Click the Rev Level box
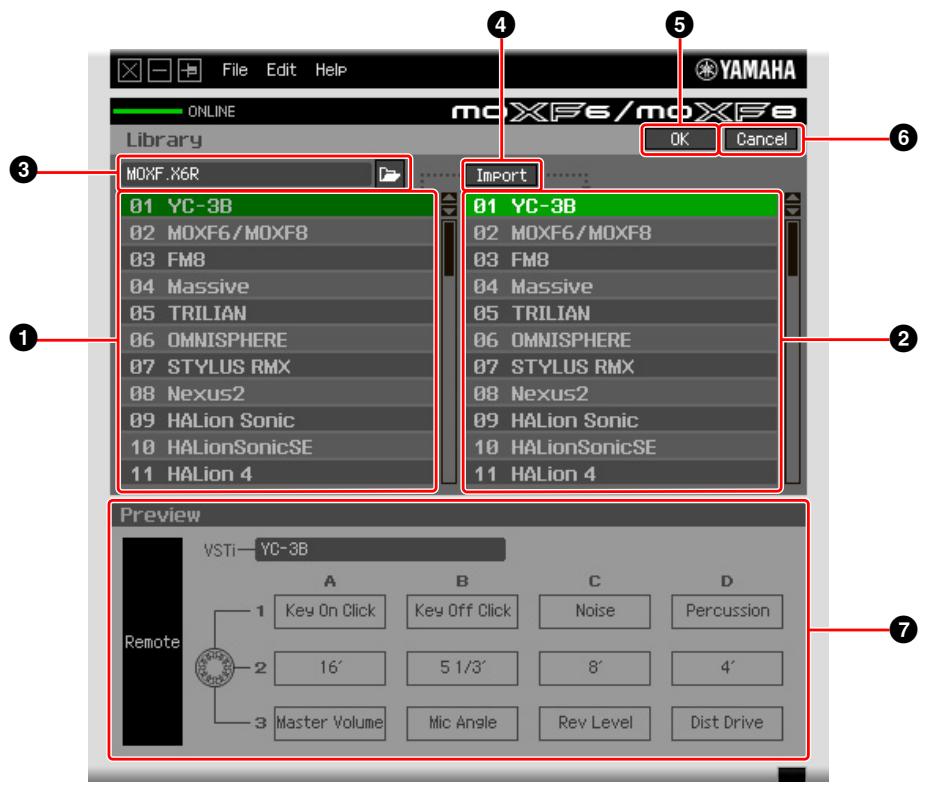The width and height of the screenshot is (929, 789). click(595, 723)
